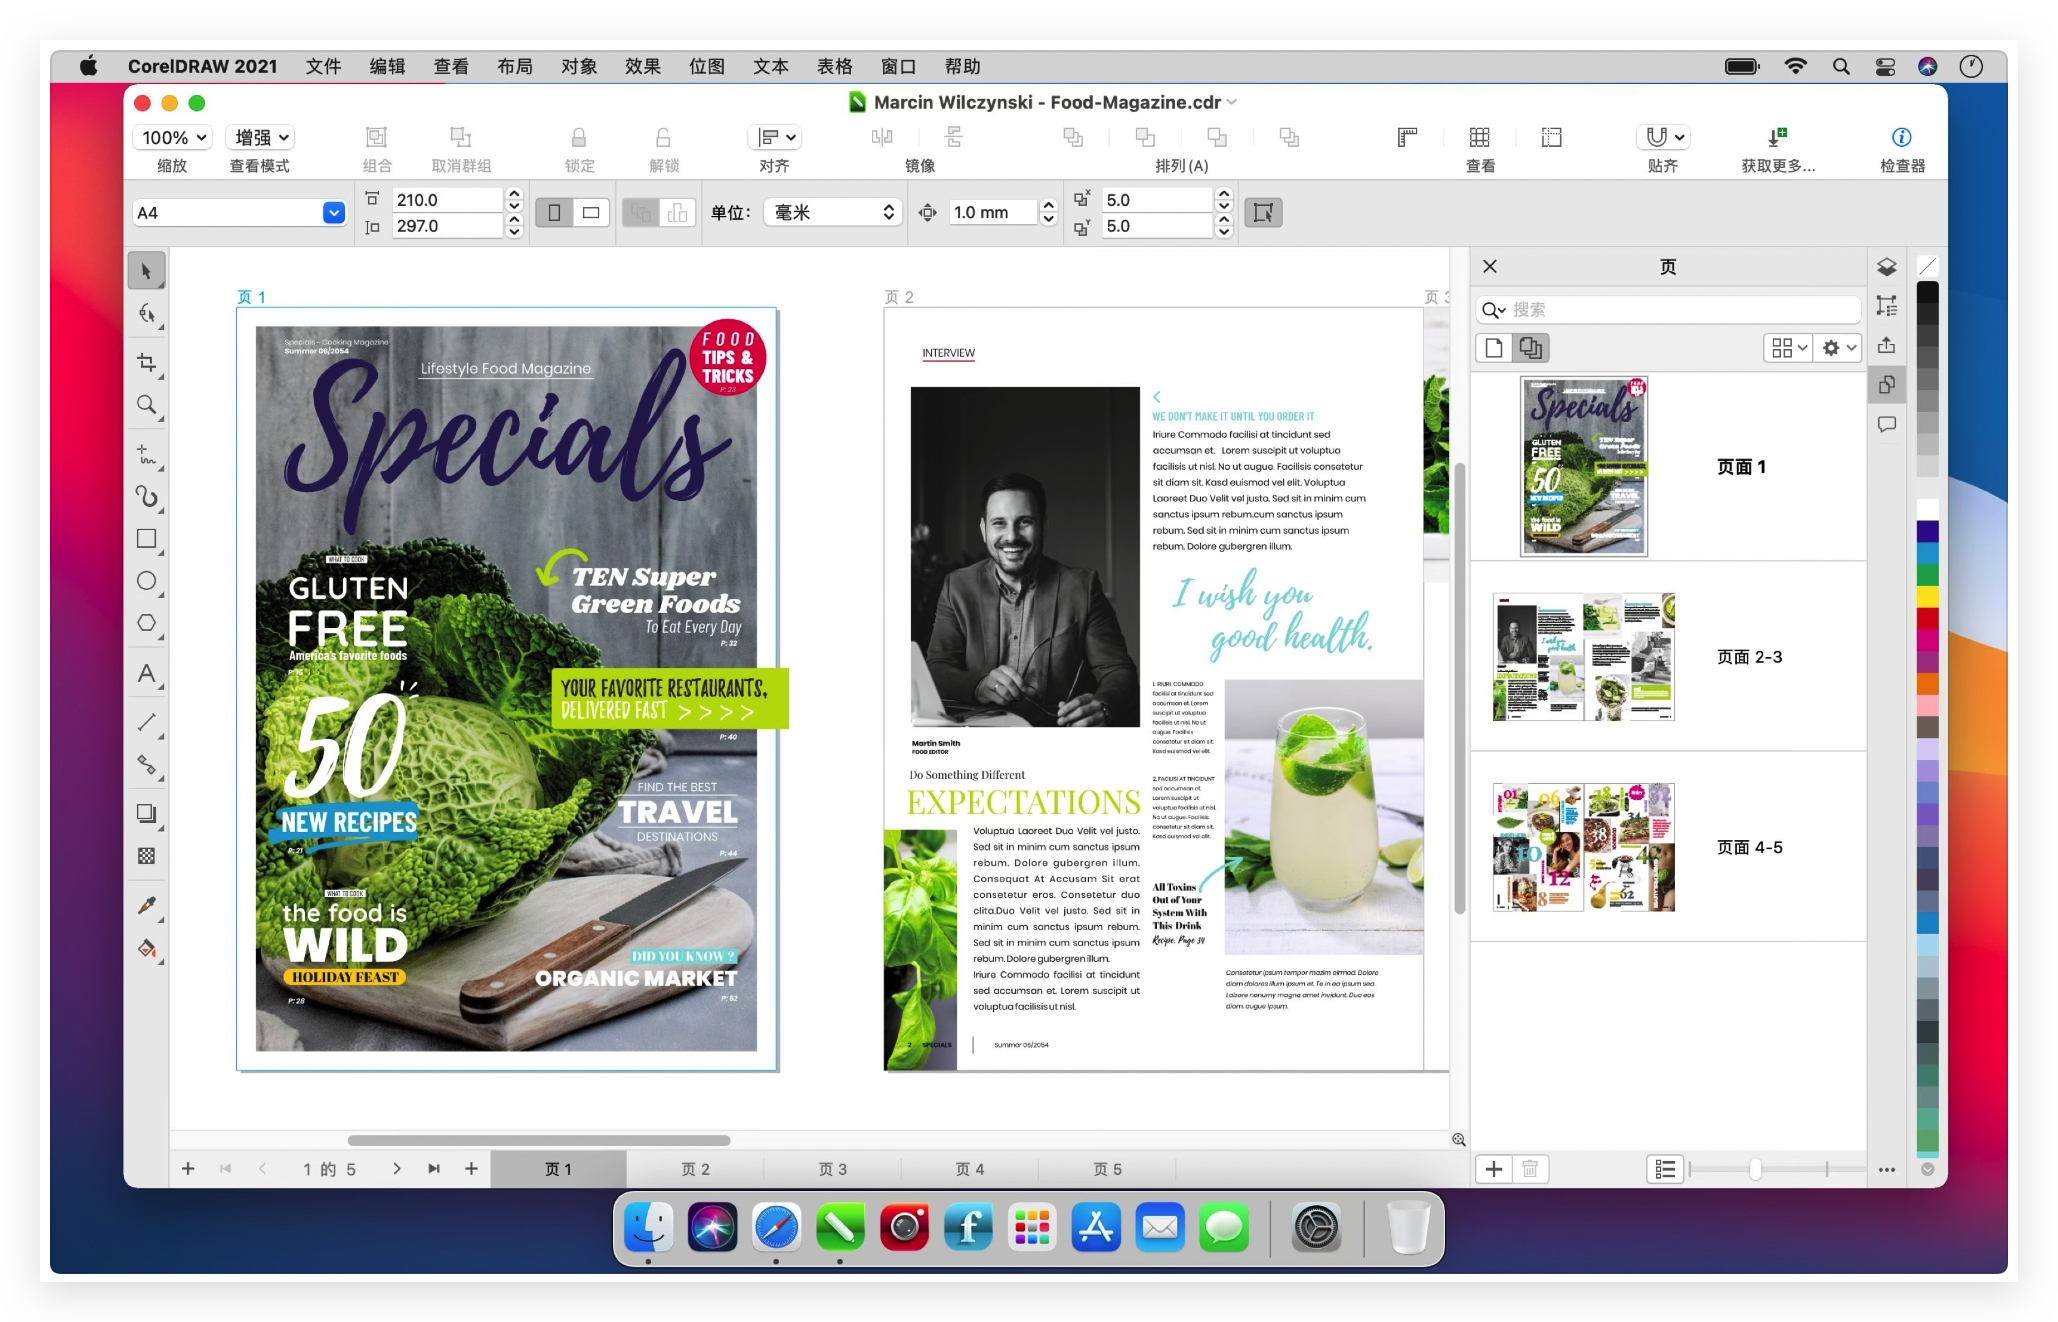Open the 效果 menu

point(642,66)
